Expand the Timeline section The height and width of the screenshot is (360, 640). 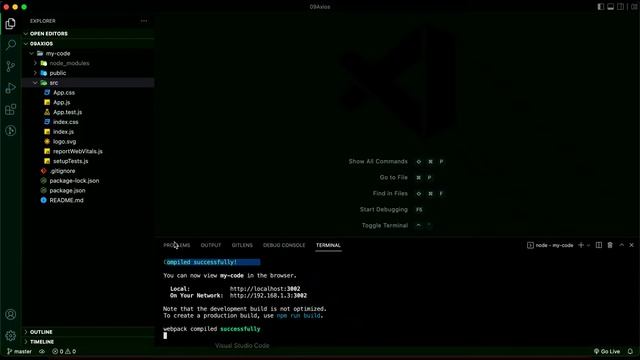tap(88, 342)
